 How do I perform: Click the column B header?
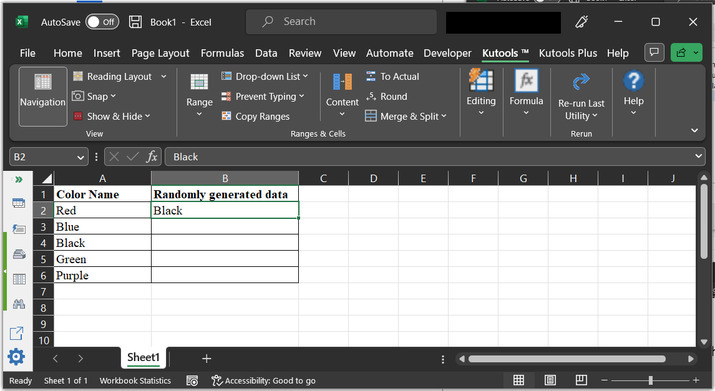point(225,178)
